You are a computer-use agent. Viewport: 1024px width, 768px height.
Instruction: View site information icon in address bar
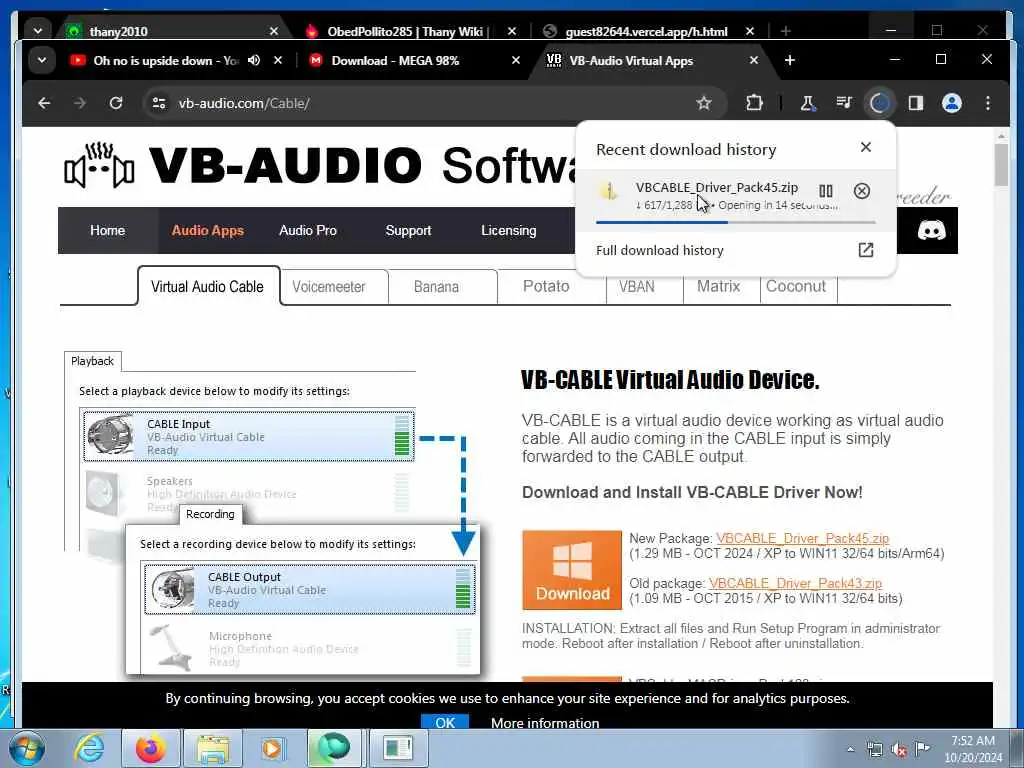point(159,103)
